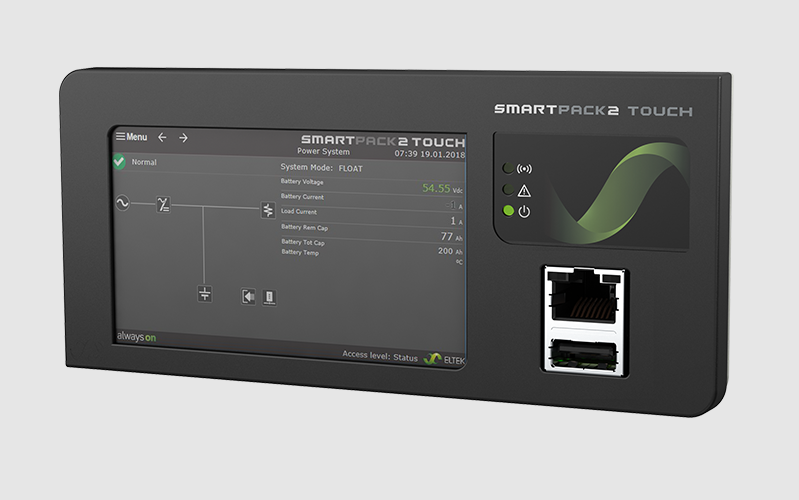Select the 'Battery Current' row
Image resolution: width=799 pixels, height=500 pixels.
pos(372,201)
